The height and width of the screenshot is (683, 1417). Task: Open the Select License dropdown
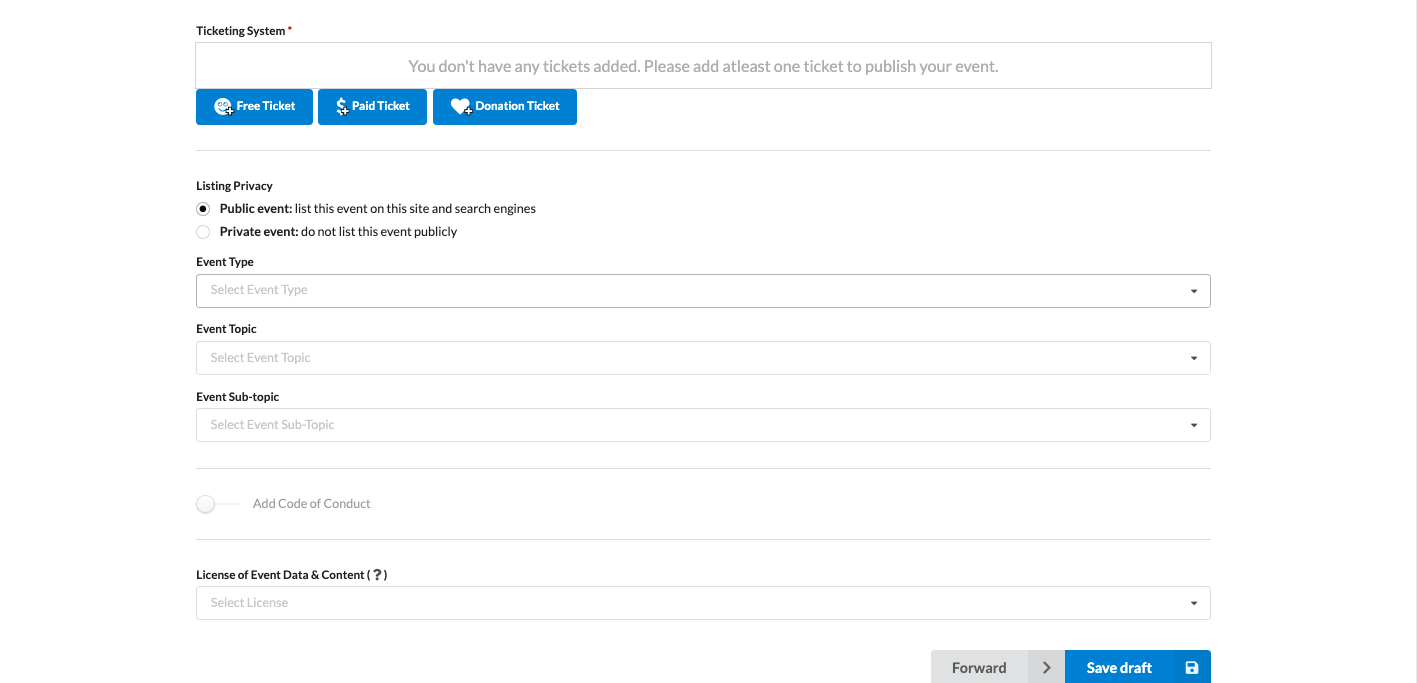(703, 603)
